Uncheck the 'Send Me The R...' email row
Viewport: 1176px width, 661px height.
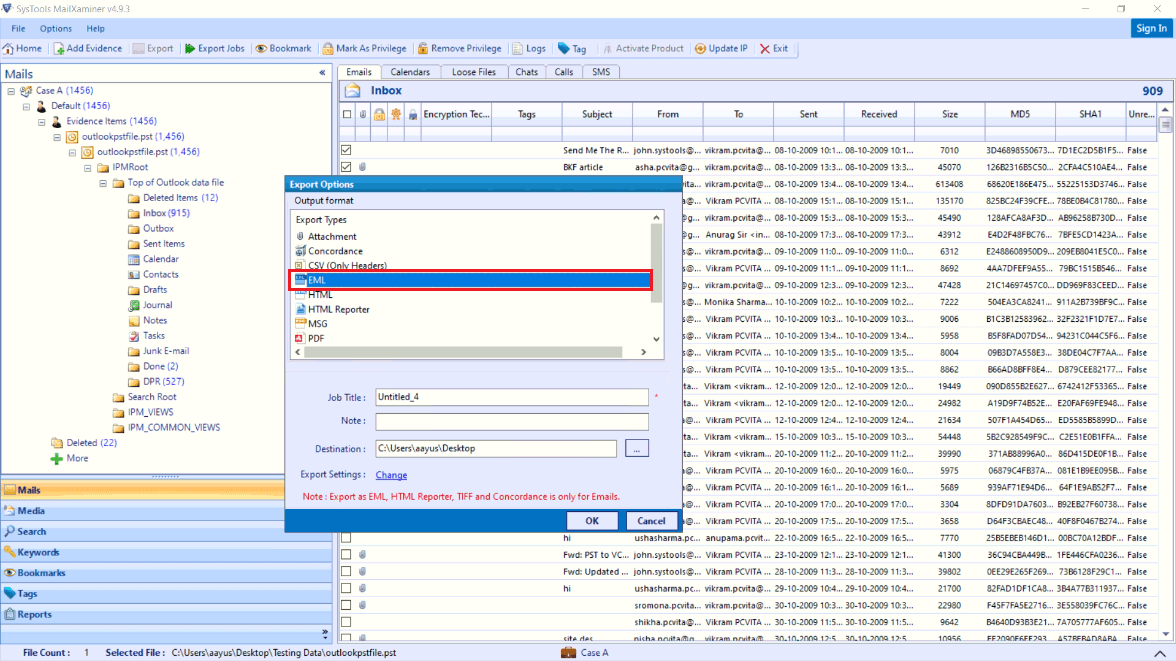point(346,150)
